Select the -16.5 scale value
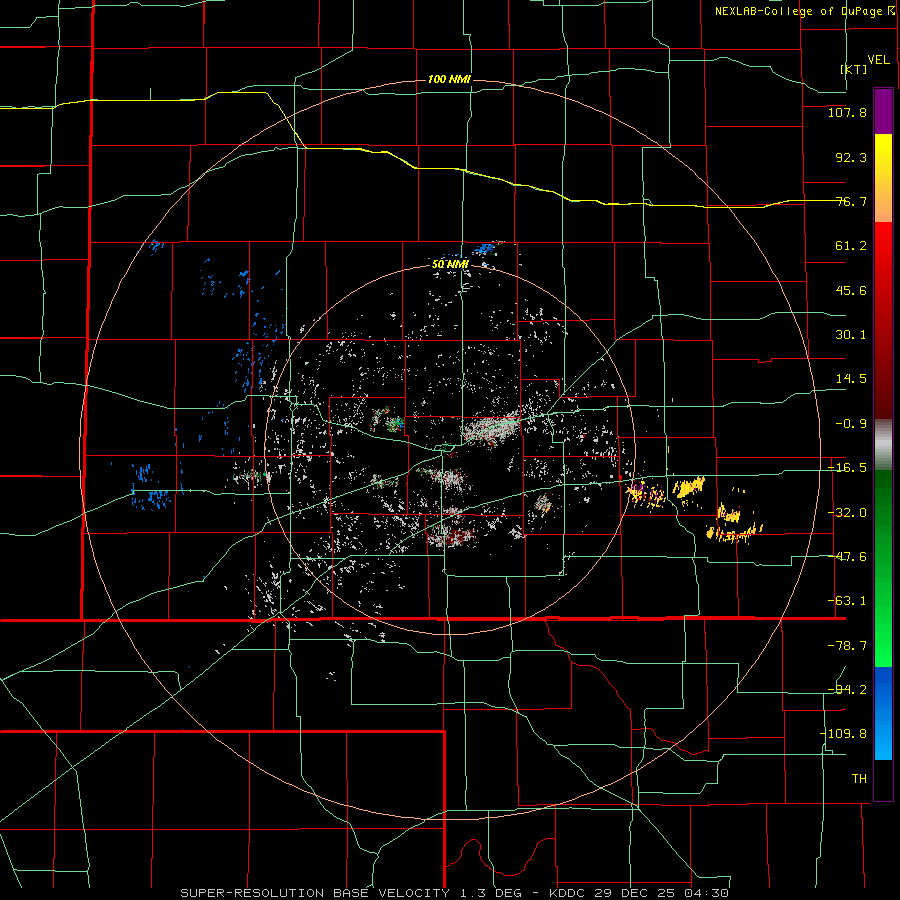The image size is (900, 900). [x=847, y=468]
